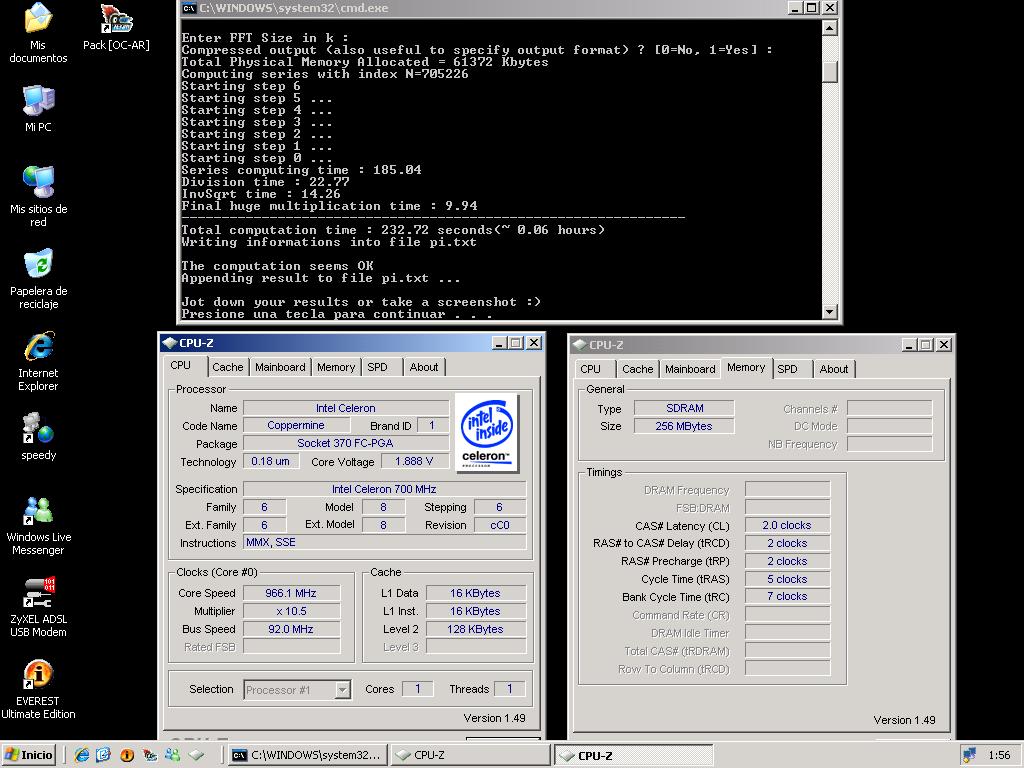This screenshot has width=1024, height=768.
Task: Click left CPU-Z window title icon
Action: coord(170,343)
